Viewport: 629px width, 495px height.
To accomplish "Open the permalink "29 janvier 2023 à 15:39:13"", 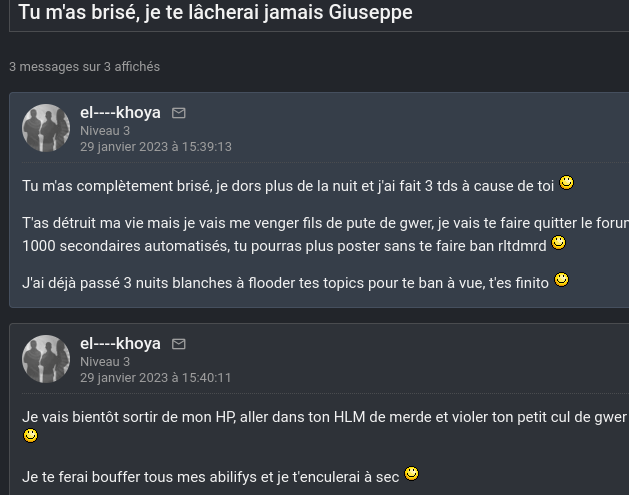I will pyautogui.click(x=156, y=146).
